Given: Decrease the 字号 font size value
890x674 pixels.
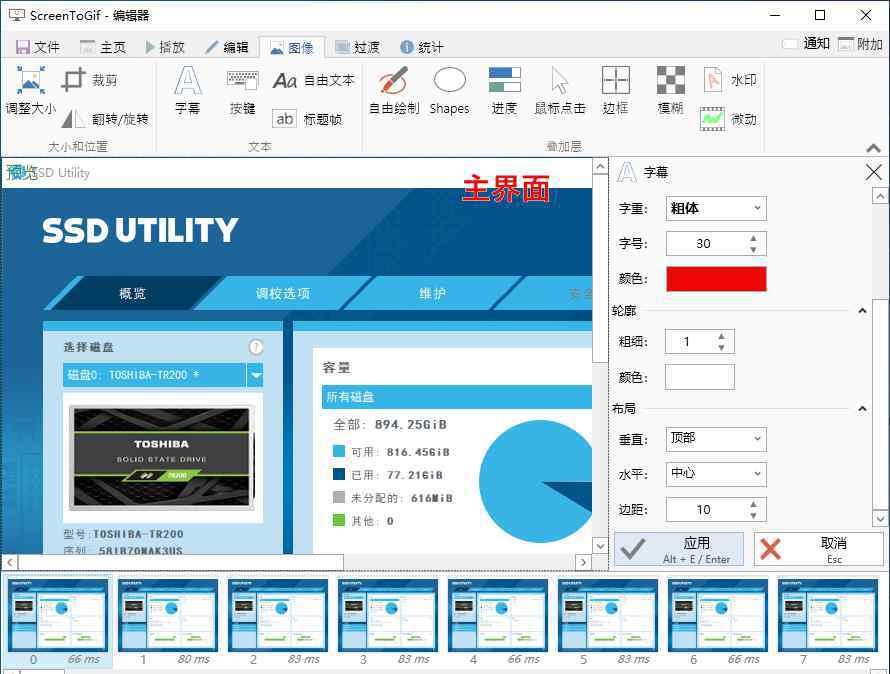Looking at the screenshot, I should [x=753, y=249].
